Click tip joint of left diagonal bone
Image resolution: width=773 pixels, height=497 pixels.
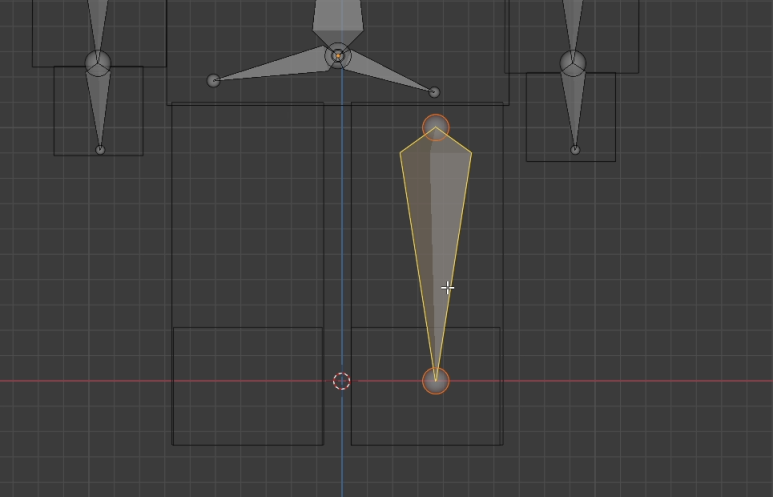(x=213, y=80)
